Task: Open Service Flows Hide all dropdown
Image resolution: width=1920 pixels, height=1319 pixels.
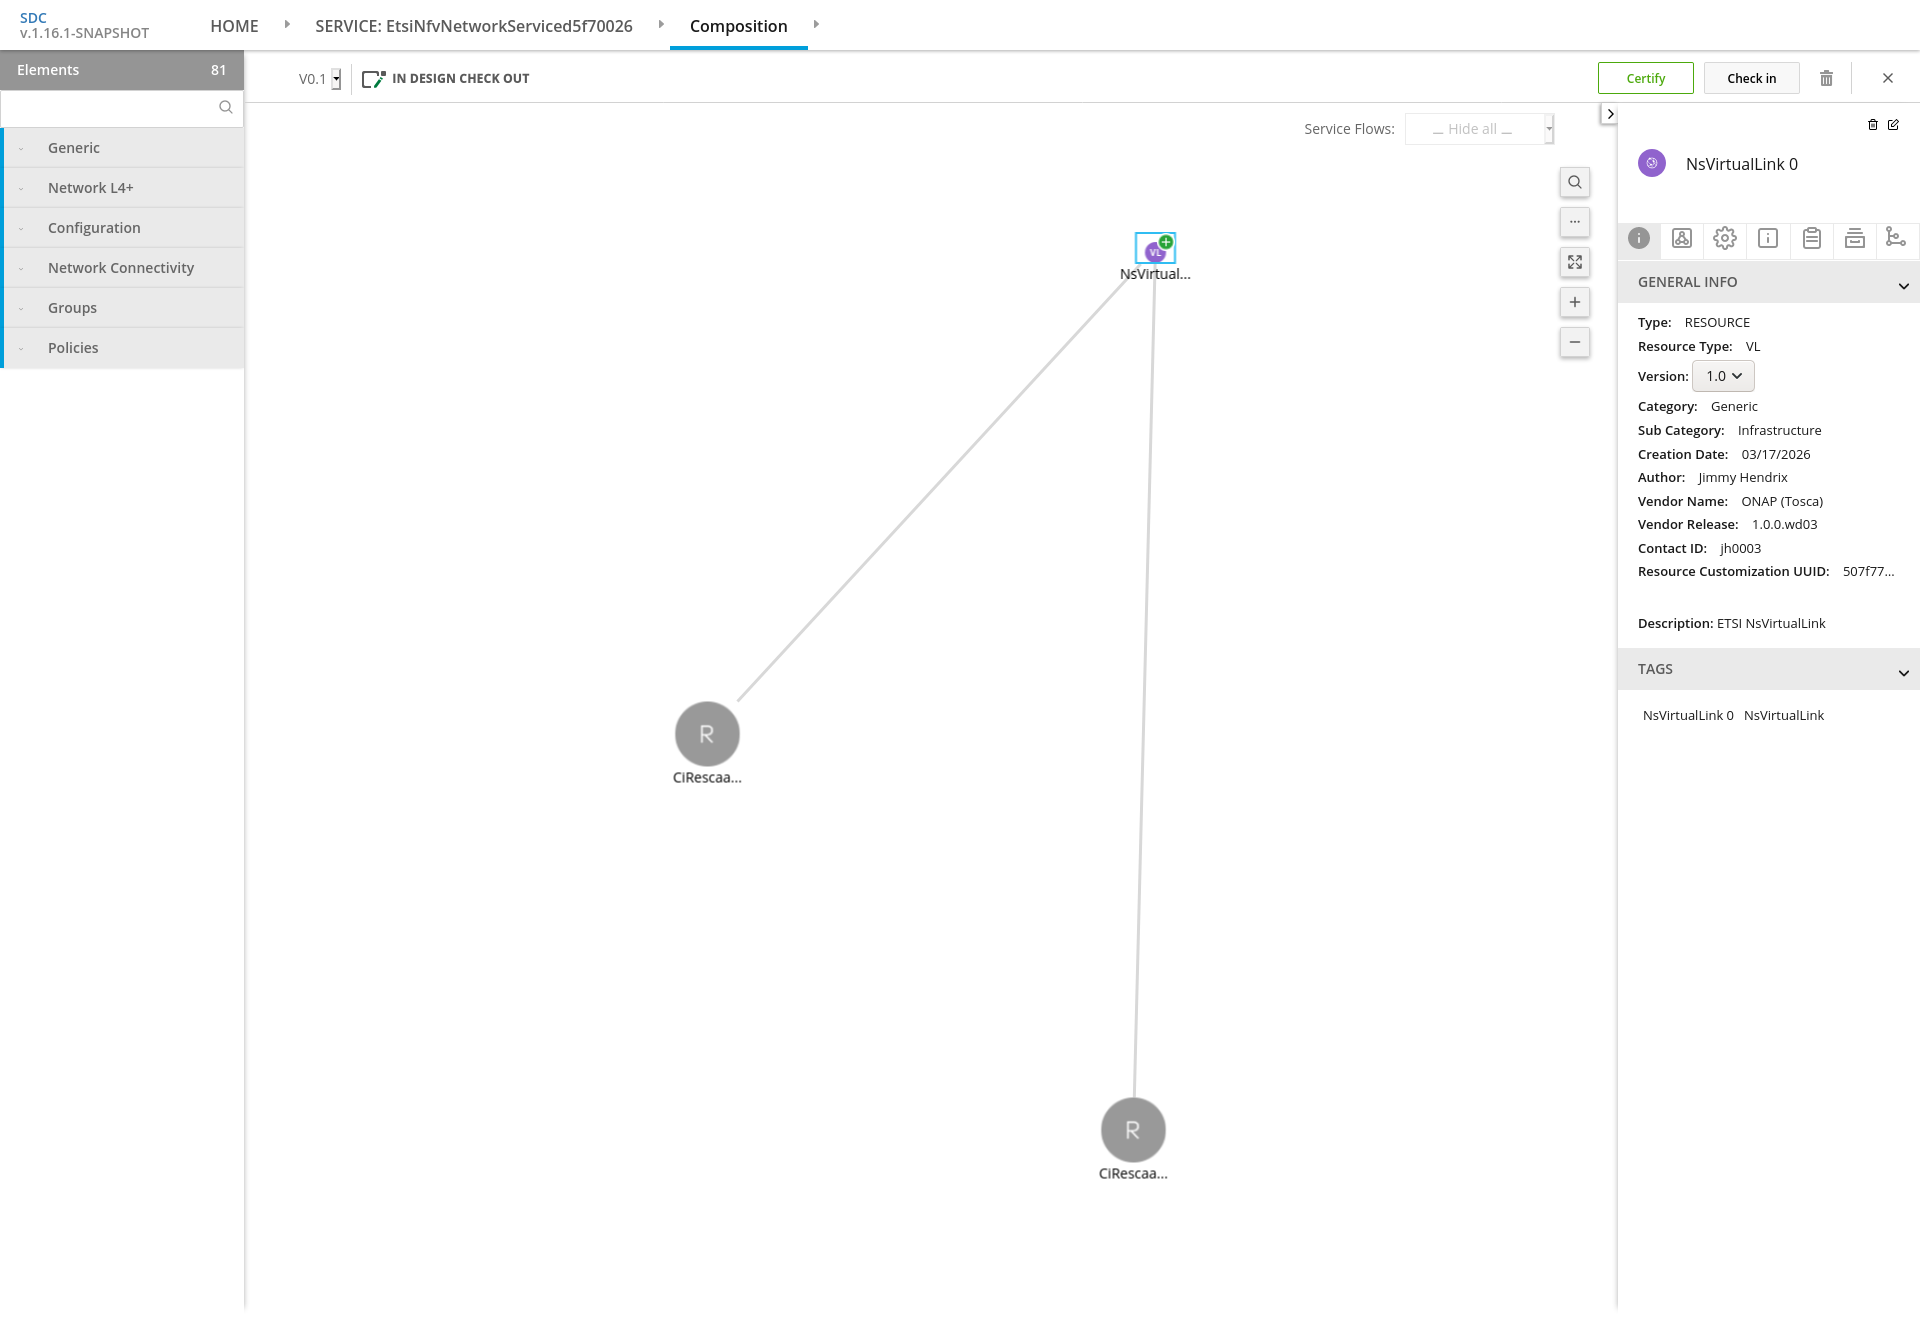Action: point(1479,129)
